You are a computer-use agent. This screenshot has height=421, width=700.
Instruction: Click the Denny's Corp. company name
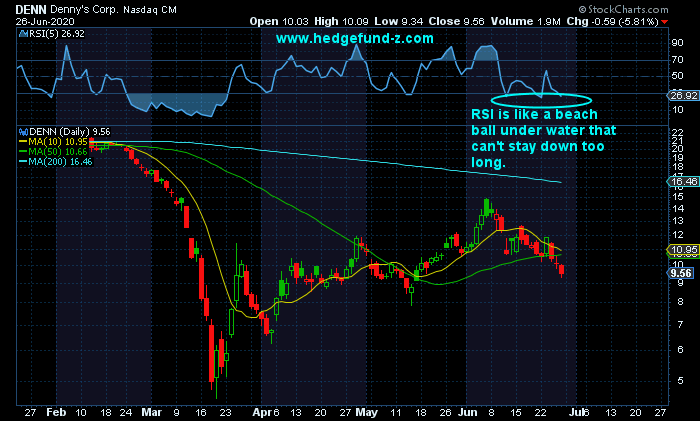pyautogui.click(x=84, y=9)
